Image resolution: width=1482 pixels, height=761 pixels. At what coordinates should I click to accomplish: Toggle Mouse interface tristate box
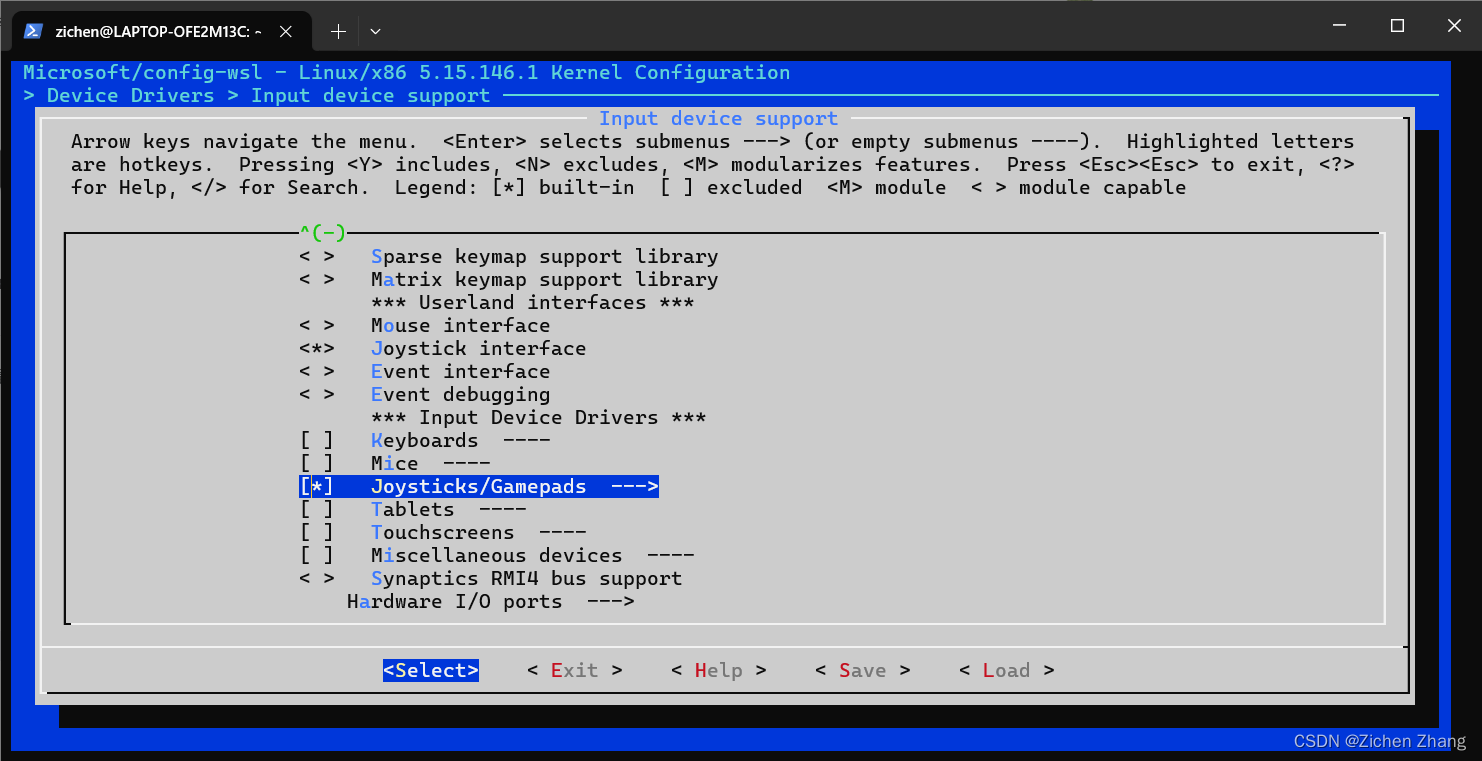[317, 326]
